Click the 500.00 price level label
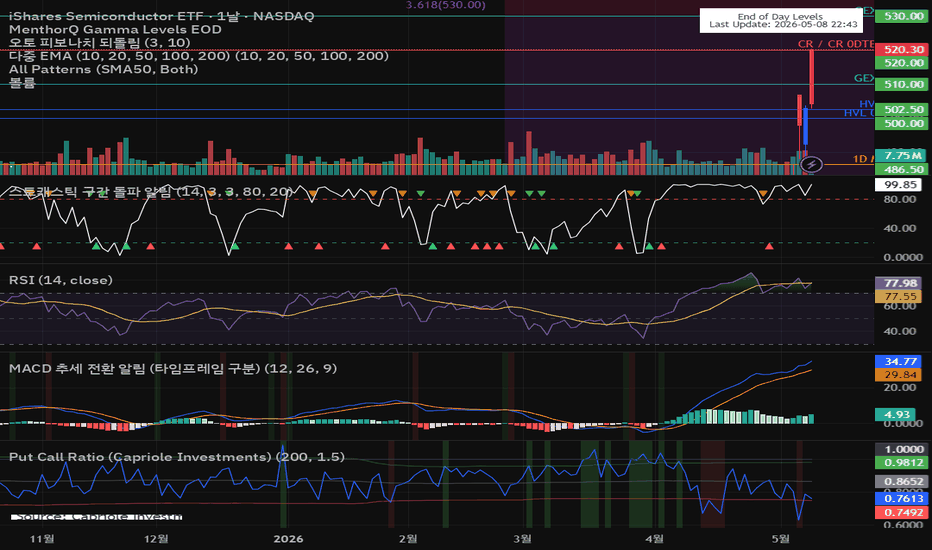This screenshot has width=932, height=550. pyautogui.click(x=903, y=124)
